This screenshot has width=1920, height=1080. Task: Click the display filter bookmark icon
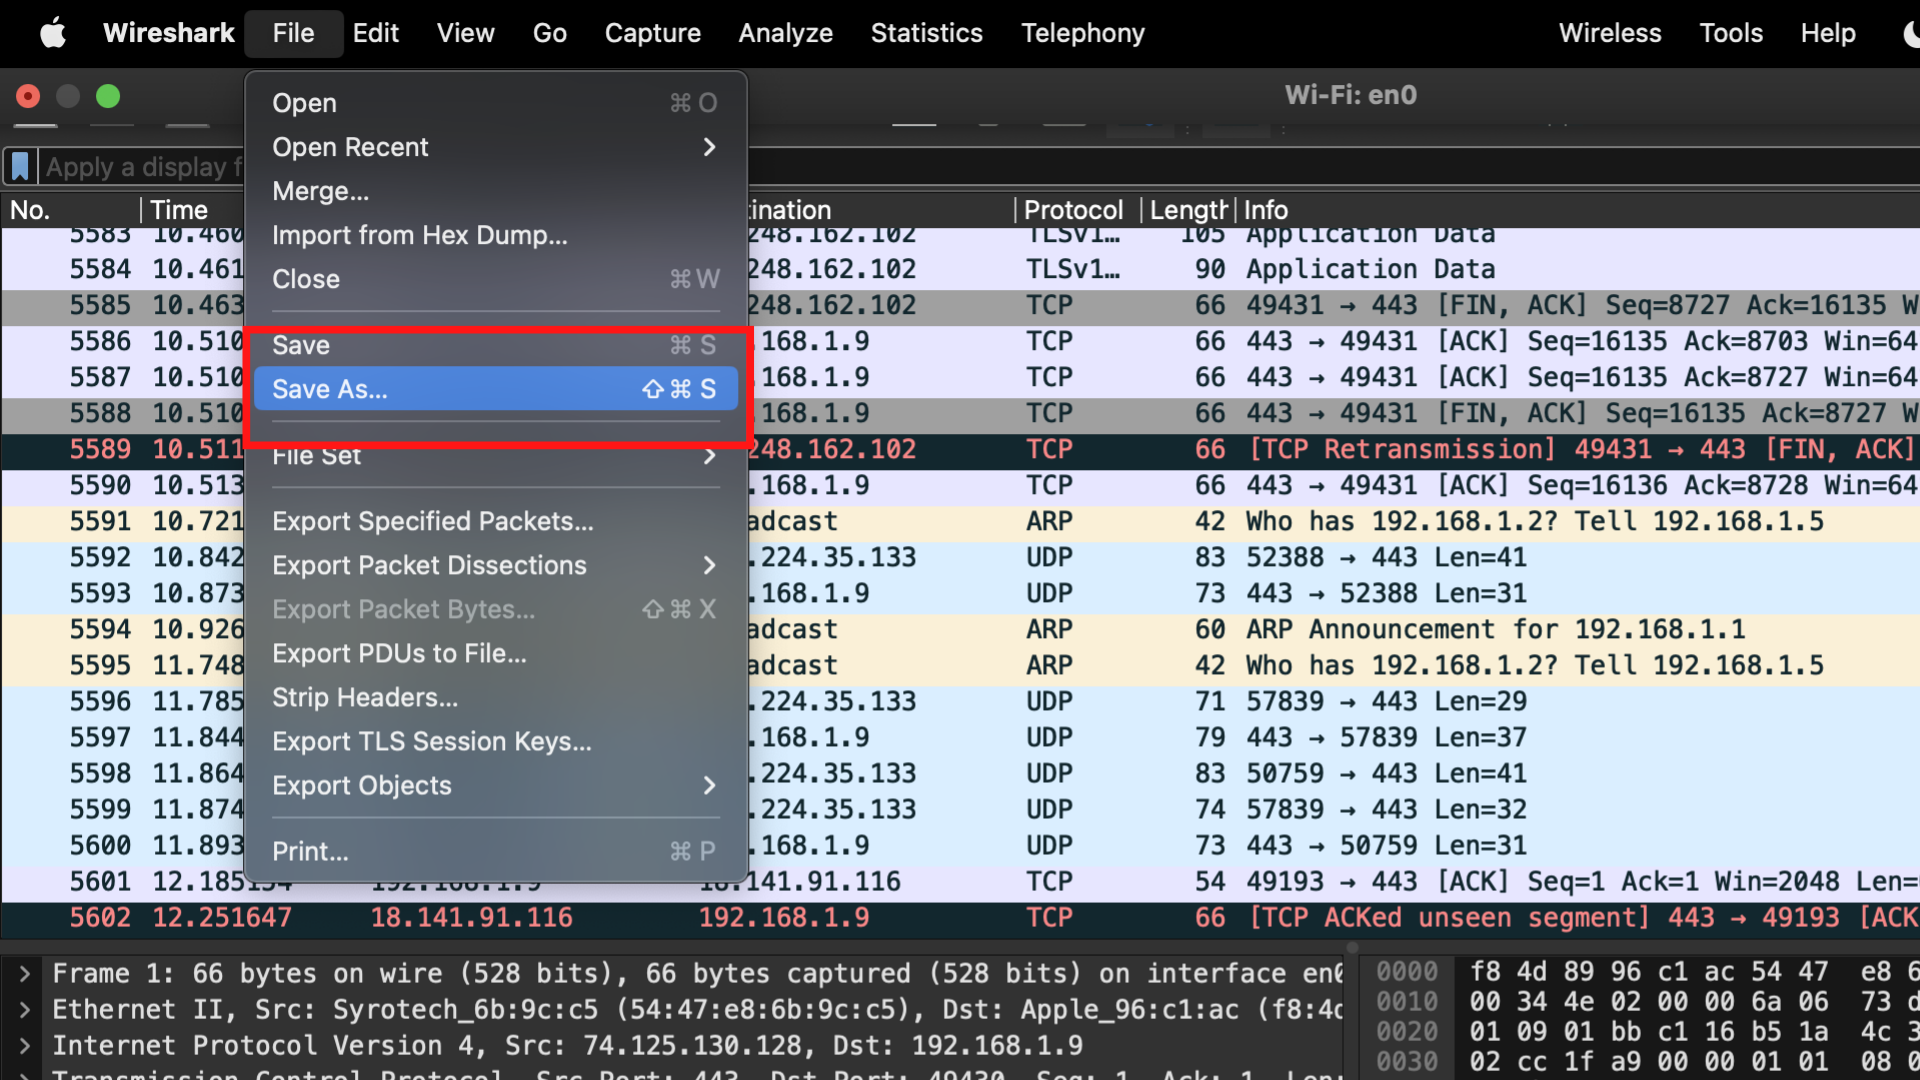[x=19, y=166]
